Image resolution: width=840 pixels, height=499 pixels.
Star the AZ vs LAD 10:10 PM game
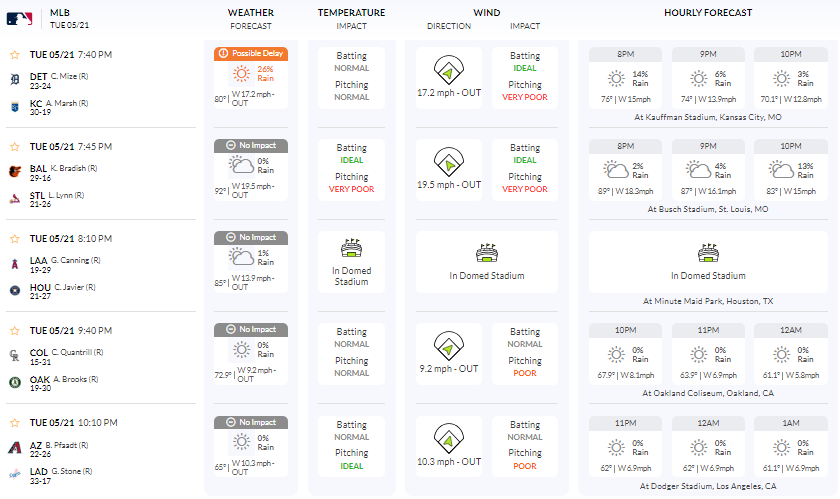point(14,423)
